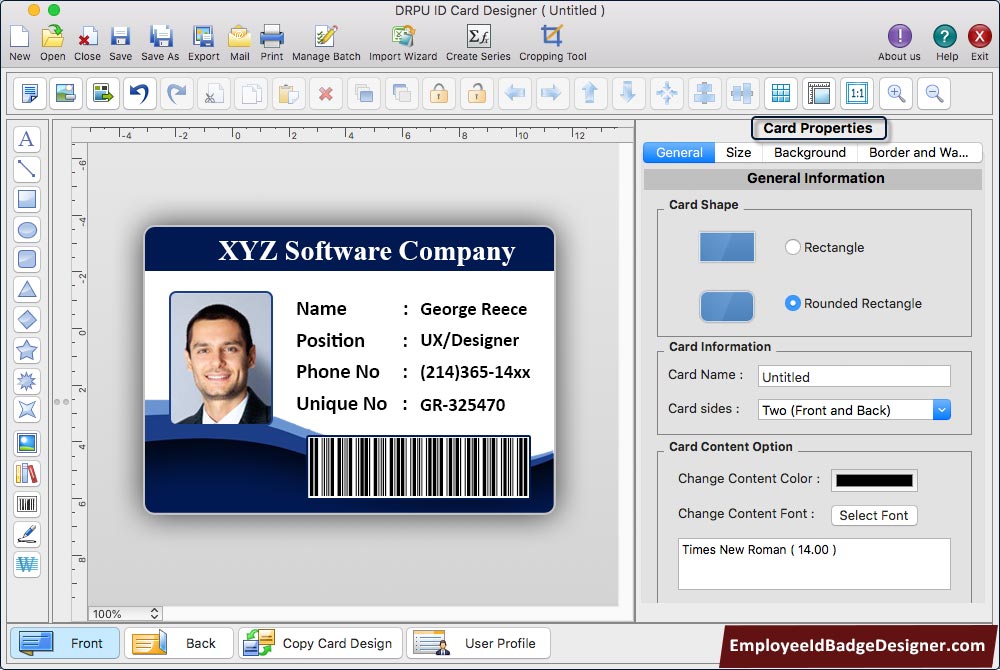
Task: Click the Card Properties panel header
Action: tap(818, 128)
